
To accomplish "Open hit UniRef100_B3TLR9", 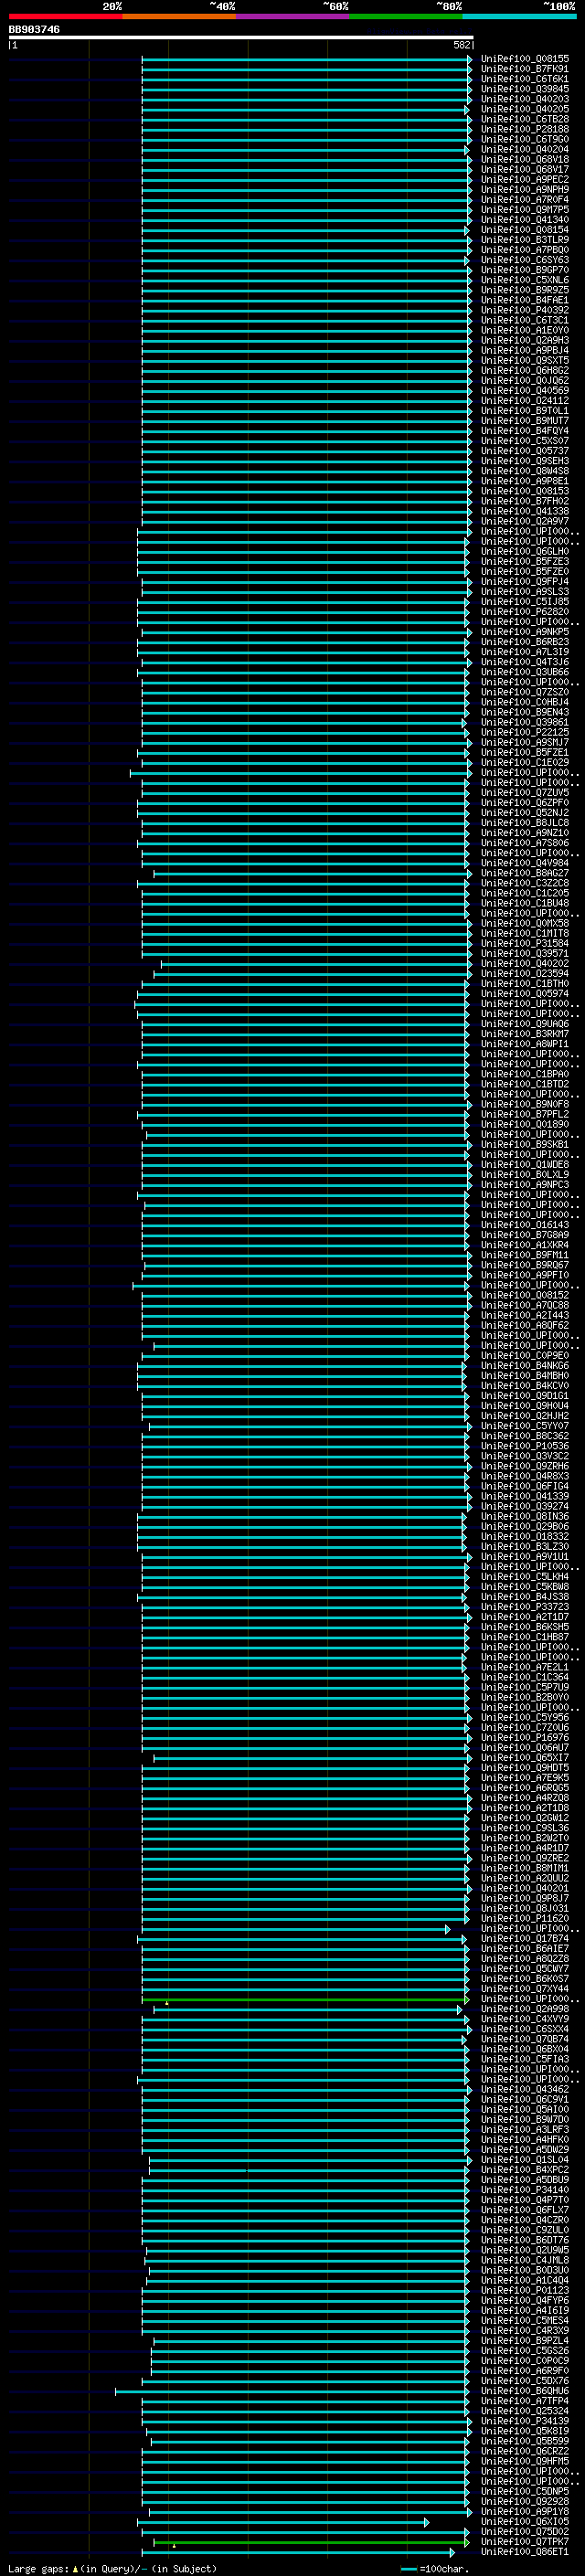I will [525, 240].
